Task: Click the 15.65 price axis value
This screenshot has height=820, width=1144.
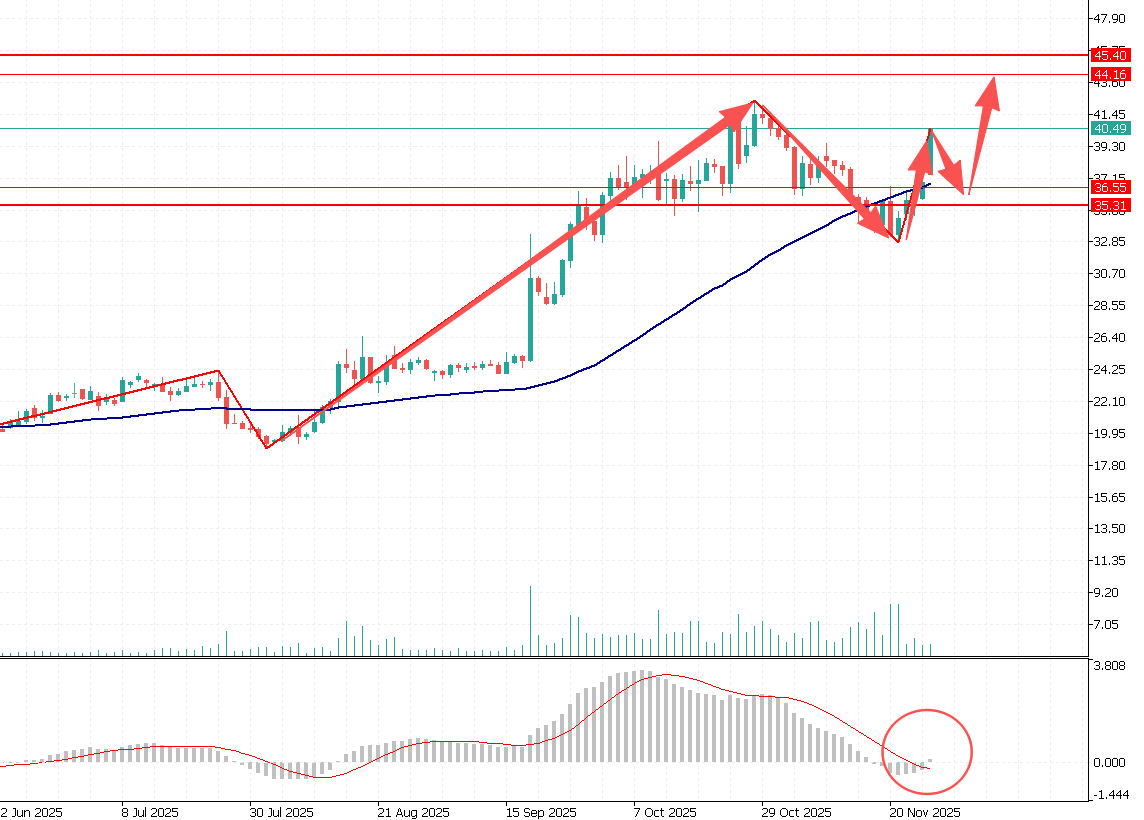Action: pyautogui.click(x=1110, y=498)
